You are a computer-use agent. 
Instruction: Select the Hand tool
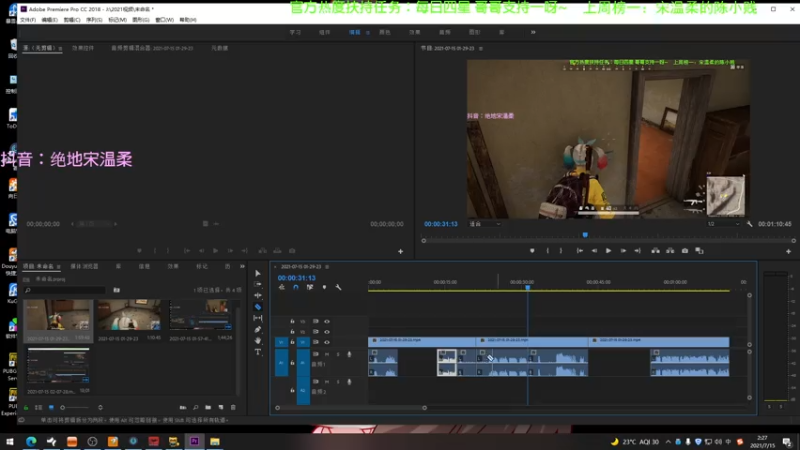(x=258, y=340)
